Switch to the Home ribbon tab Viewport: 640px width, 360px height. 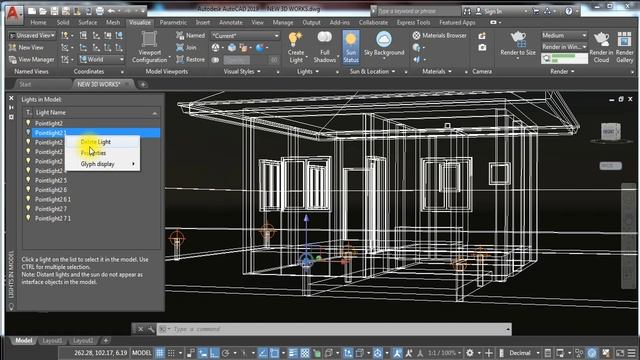(38, 22)
